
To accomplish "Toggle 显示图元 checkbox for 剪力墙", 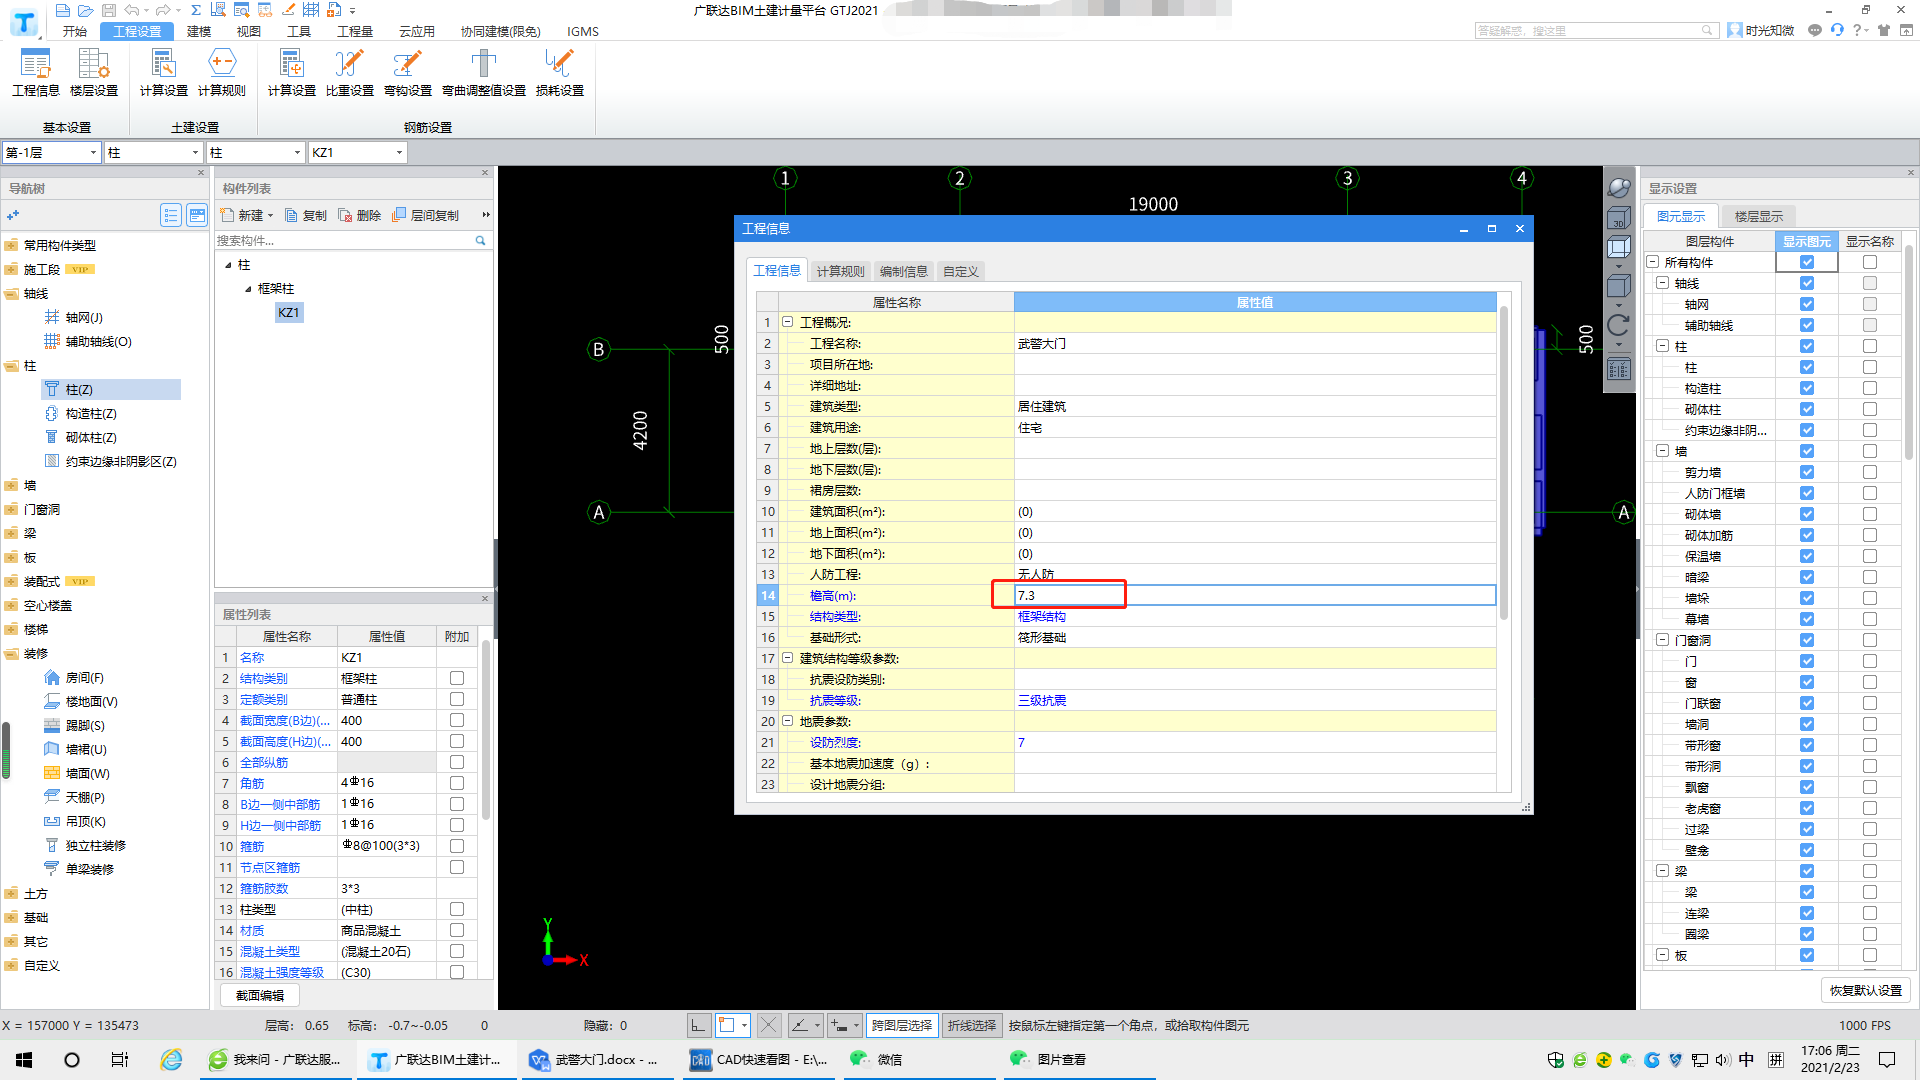I will pos(1806,472).
